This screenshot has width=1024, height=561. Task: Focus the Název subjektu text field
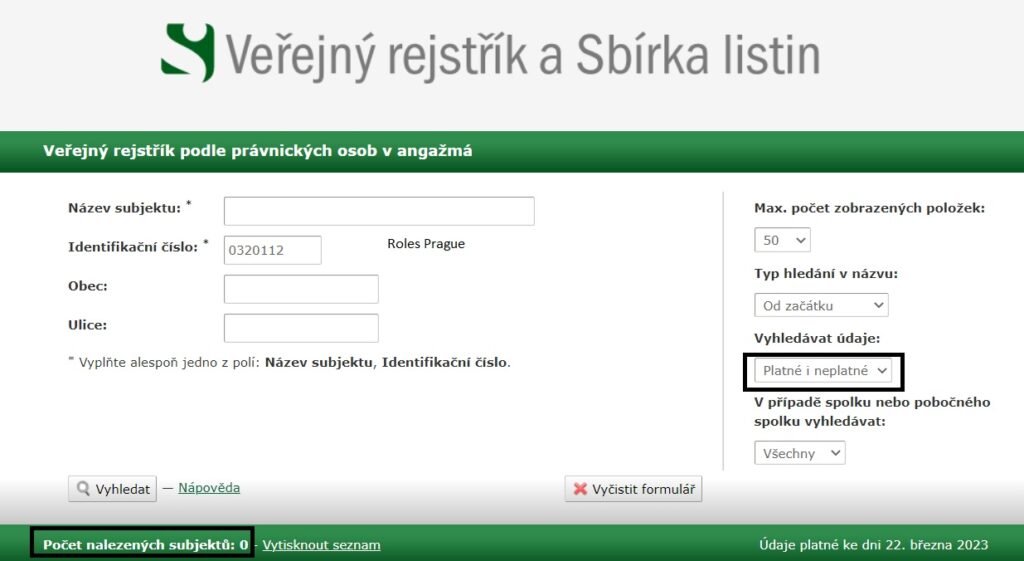(379, 211)
